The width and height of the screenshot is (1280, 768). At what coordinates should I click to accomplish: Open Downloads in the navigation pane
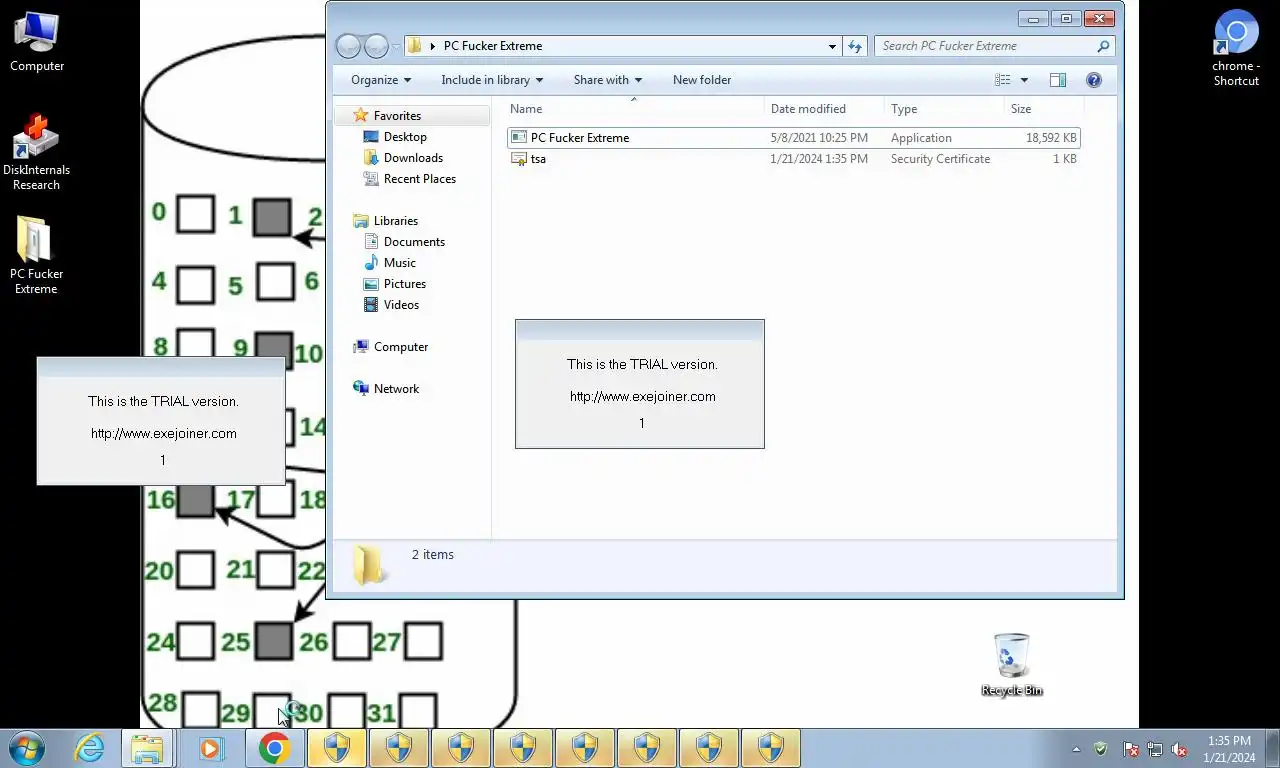[x=413, y=158]
